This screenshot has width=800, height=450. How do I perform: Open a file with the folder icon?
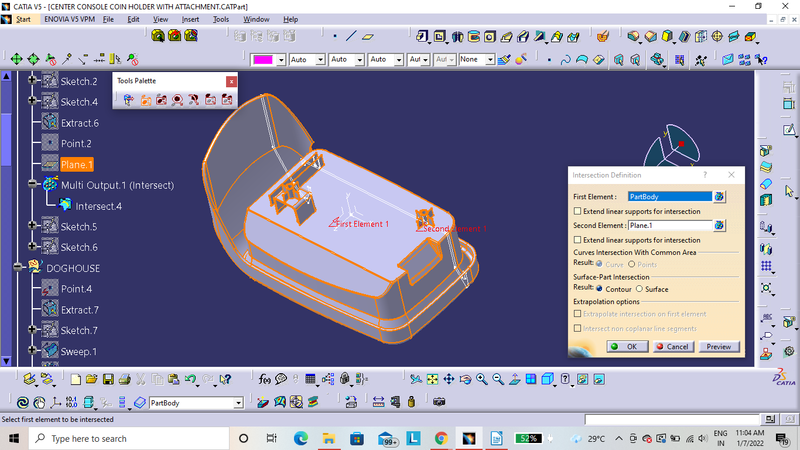(x=92, y=379)
